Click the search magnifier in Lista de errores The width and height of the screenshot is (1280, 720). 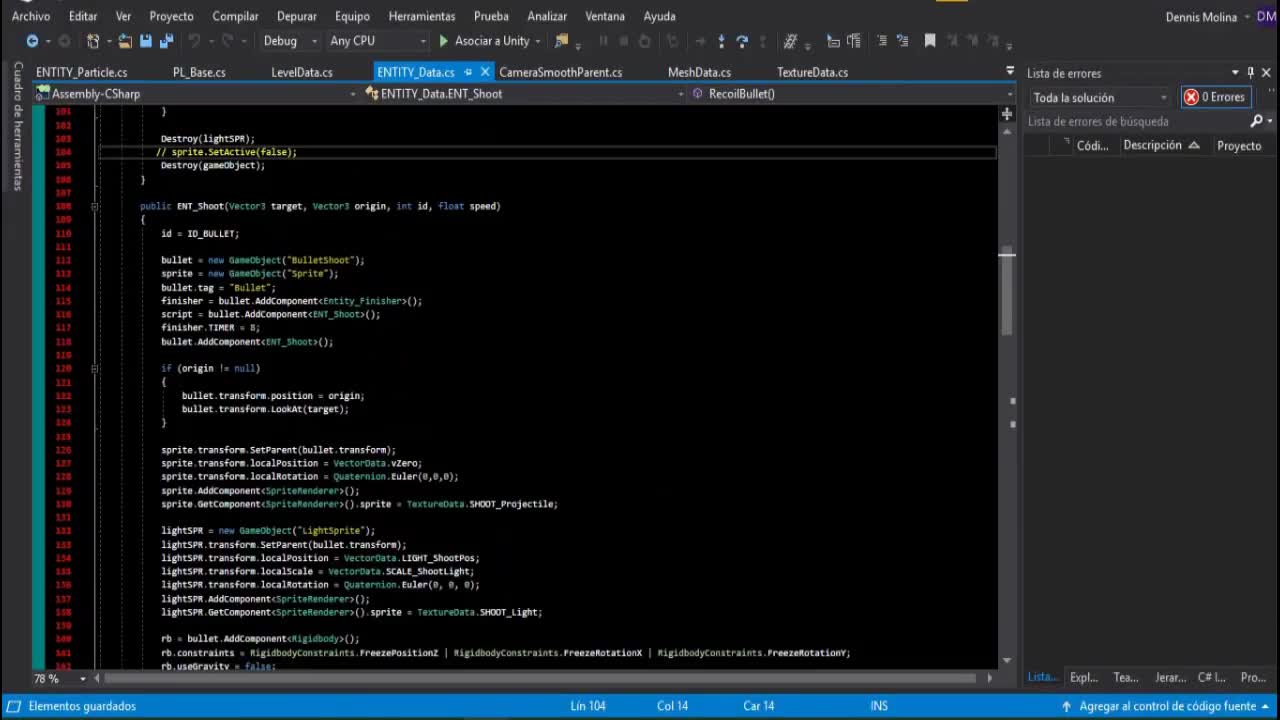point(1258,119)
